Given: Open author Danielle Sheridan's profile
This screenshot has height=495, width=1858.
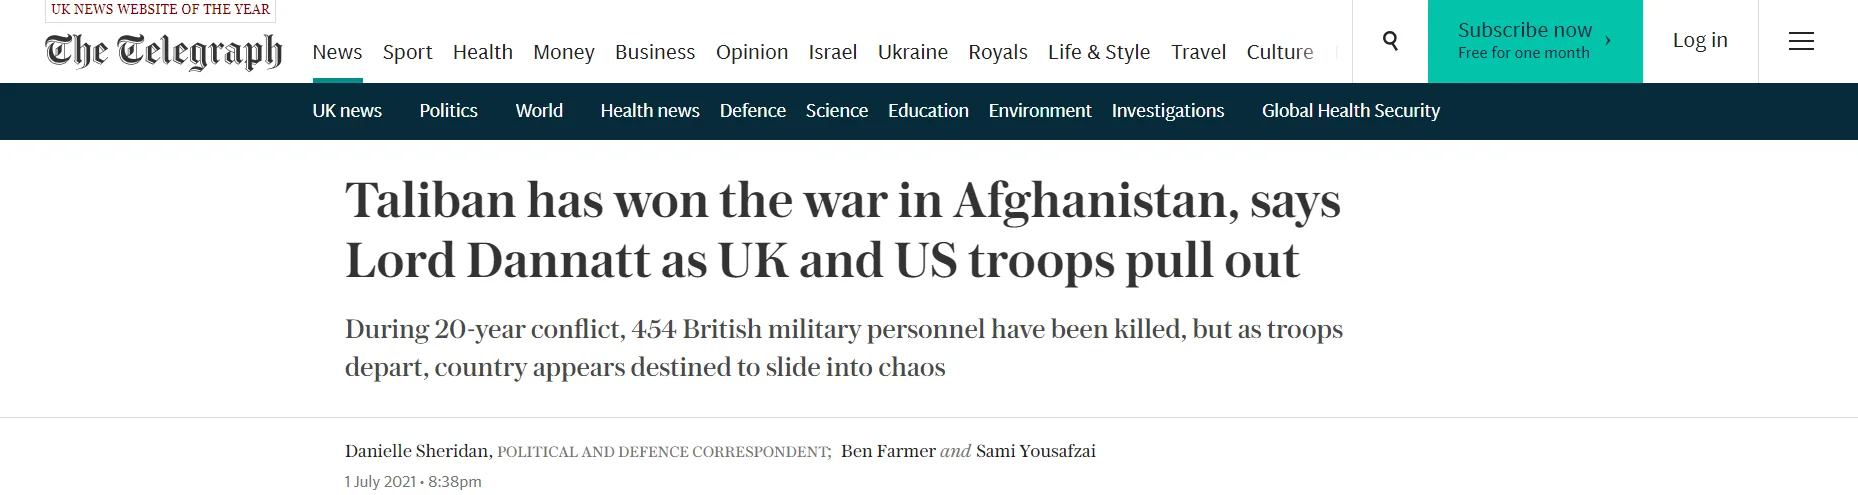Looking at the screenshot, I should click(x=417, y=451).
